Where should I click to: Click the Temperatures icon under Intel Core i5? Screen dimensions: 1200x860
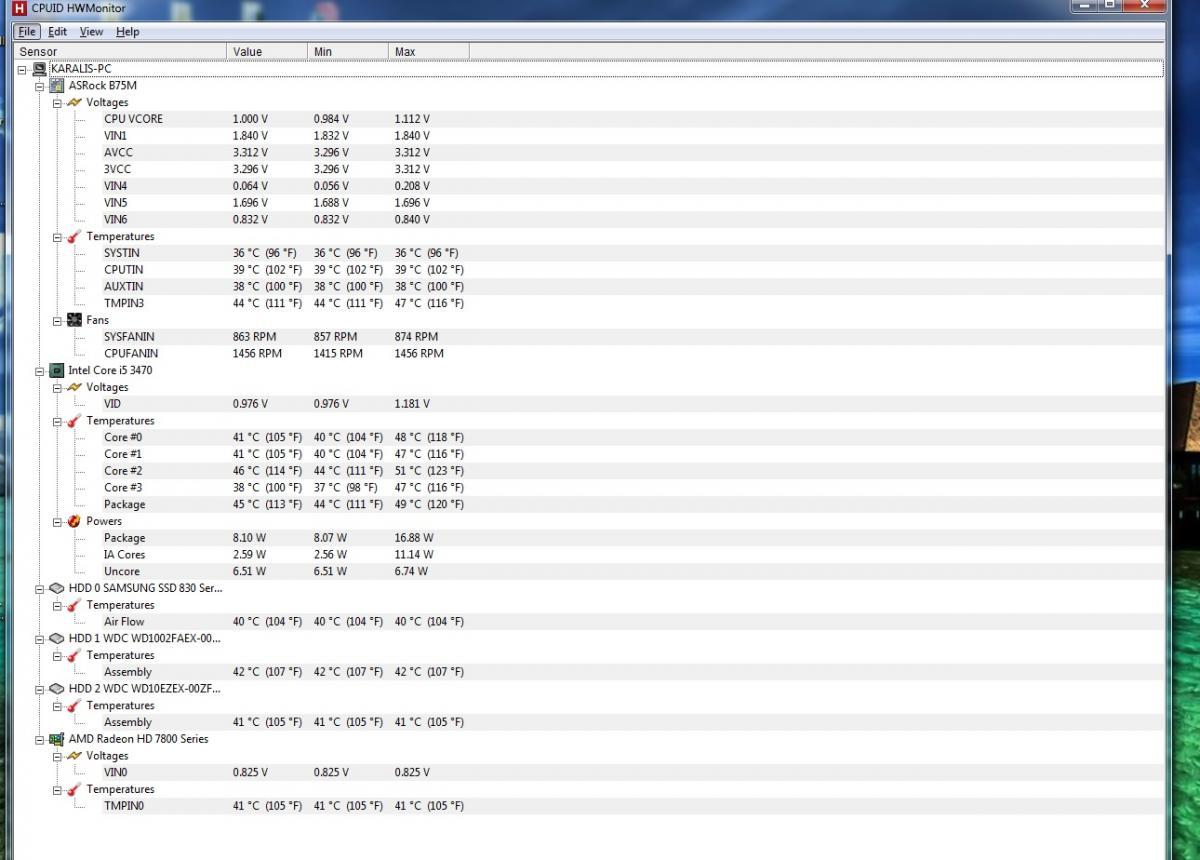coord(74,421)
